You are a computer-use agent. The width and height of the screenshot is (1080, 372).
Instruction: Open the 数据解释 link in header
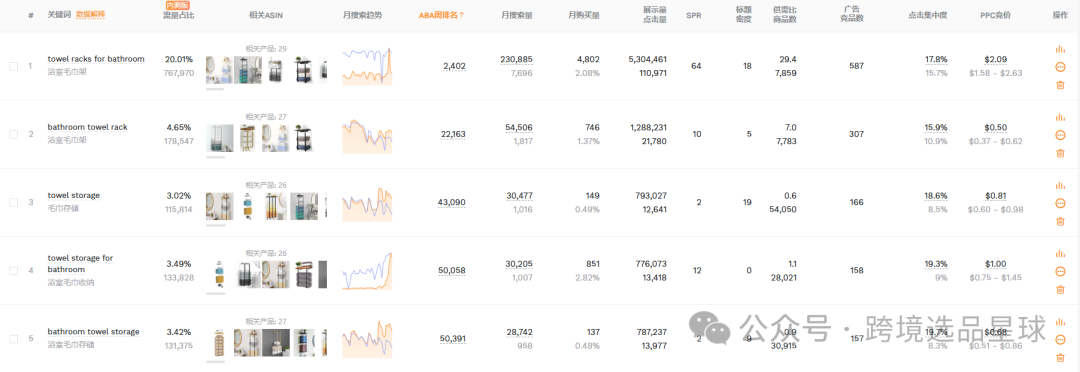[x=90, y=14]
